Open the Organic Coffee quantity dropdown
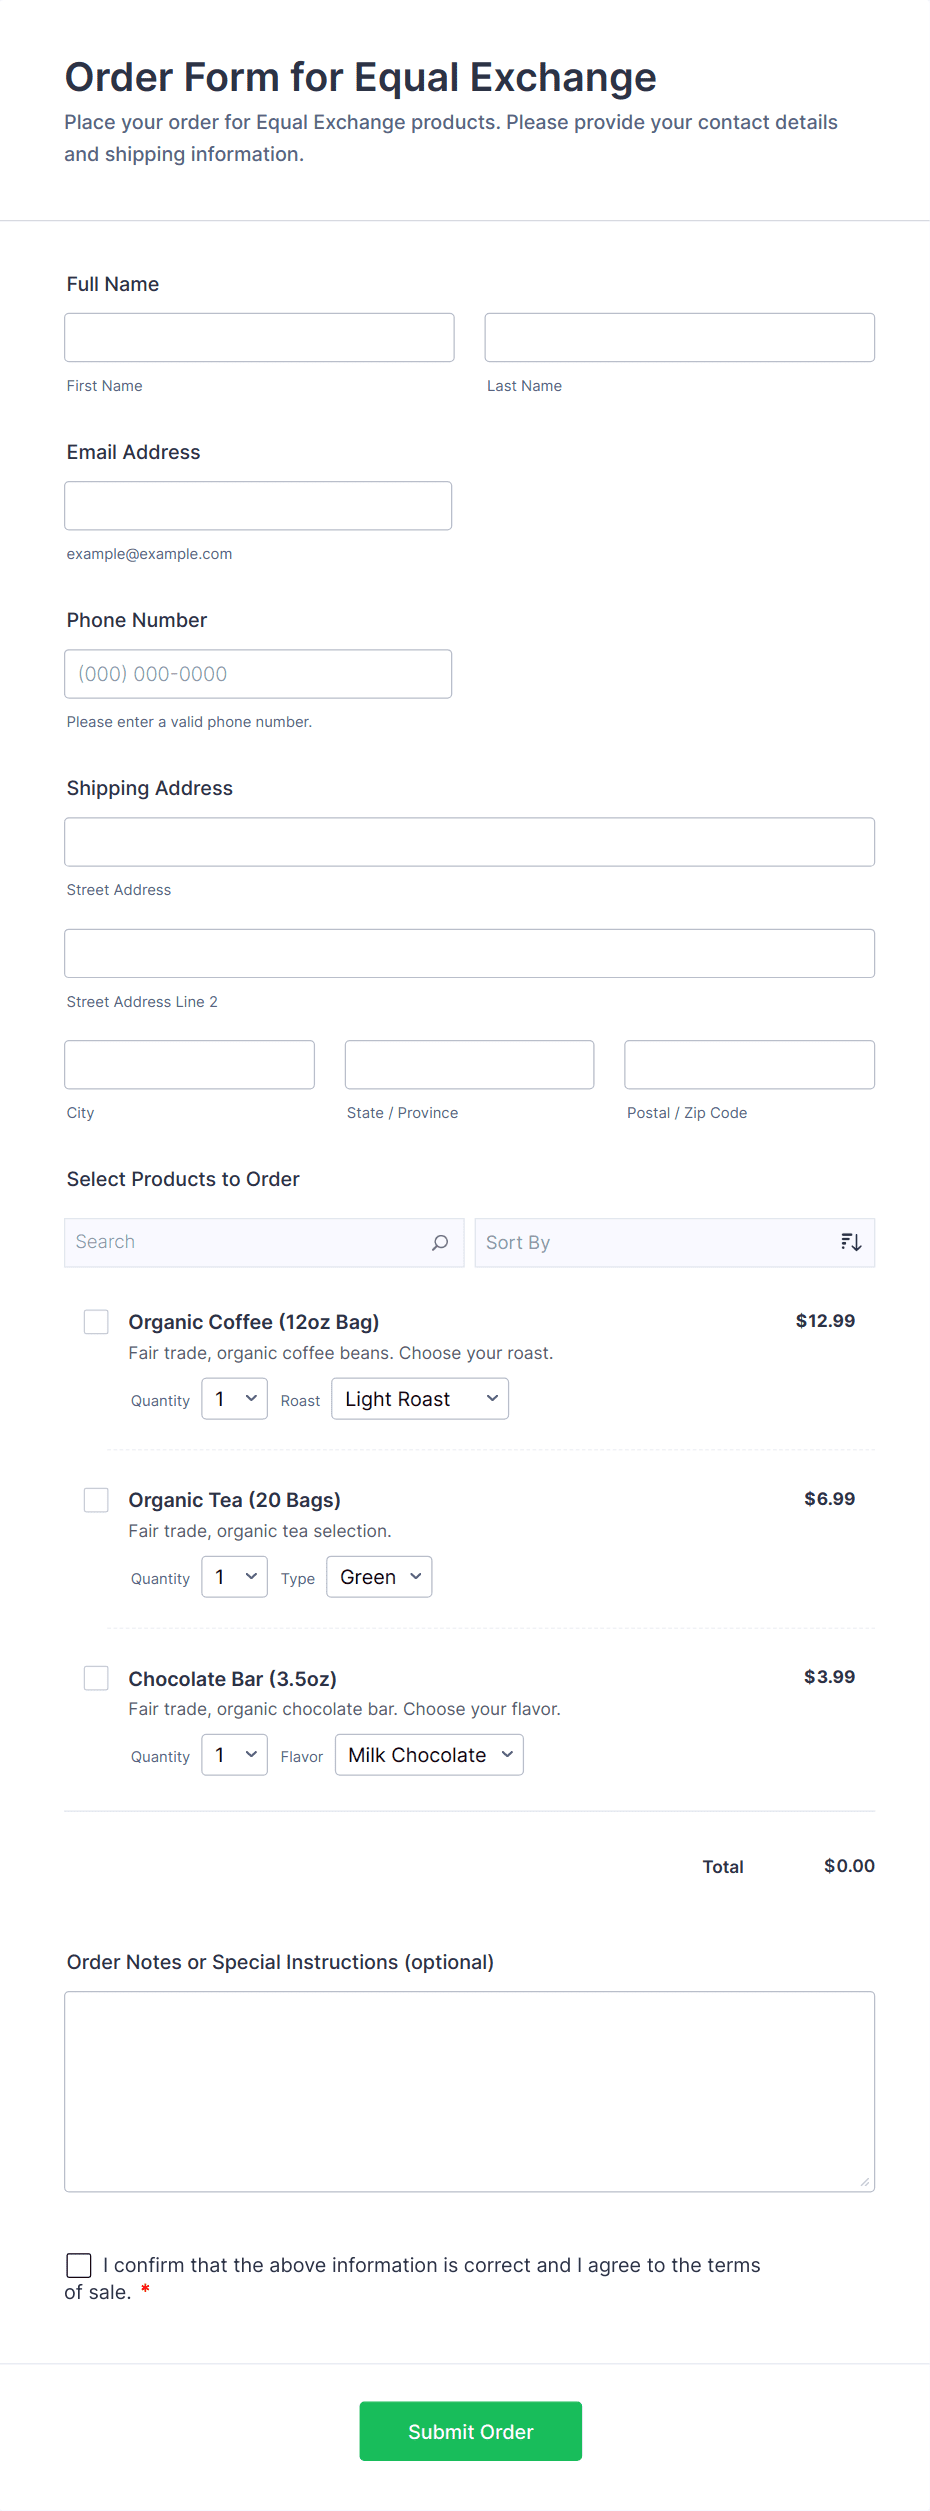The height and width of the screenshot is (2511, 930). (234, 1399)
